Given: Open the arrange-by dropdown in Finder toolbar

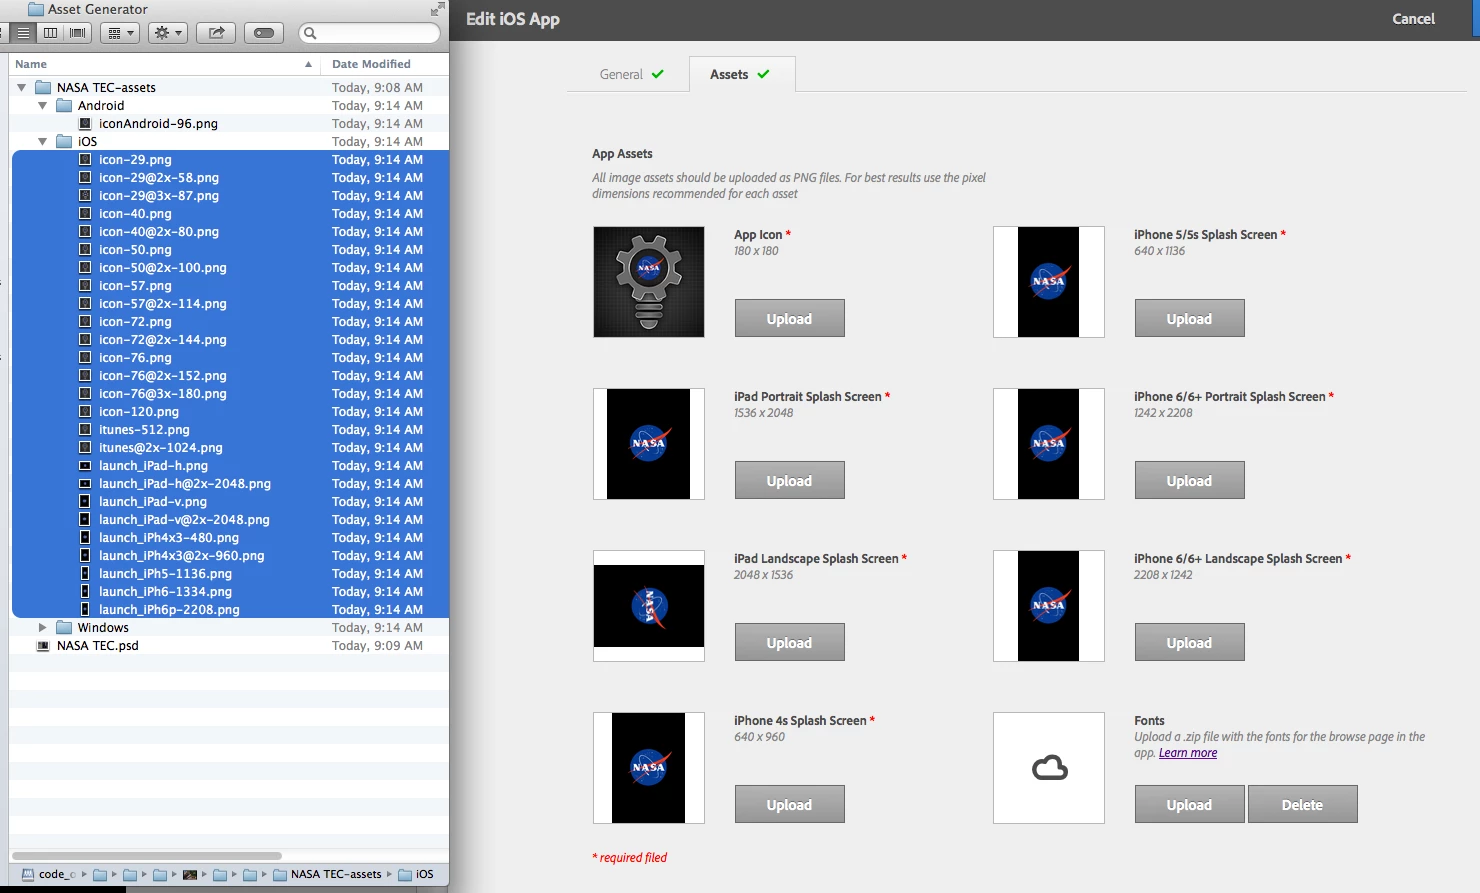Looking at the screenshot, I should click(120, 33).
